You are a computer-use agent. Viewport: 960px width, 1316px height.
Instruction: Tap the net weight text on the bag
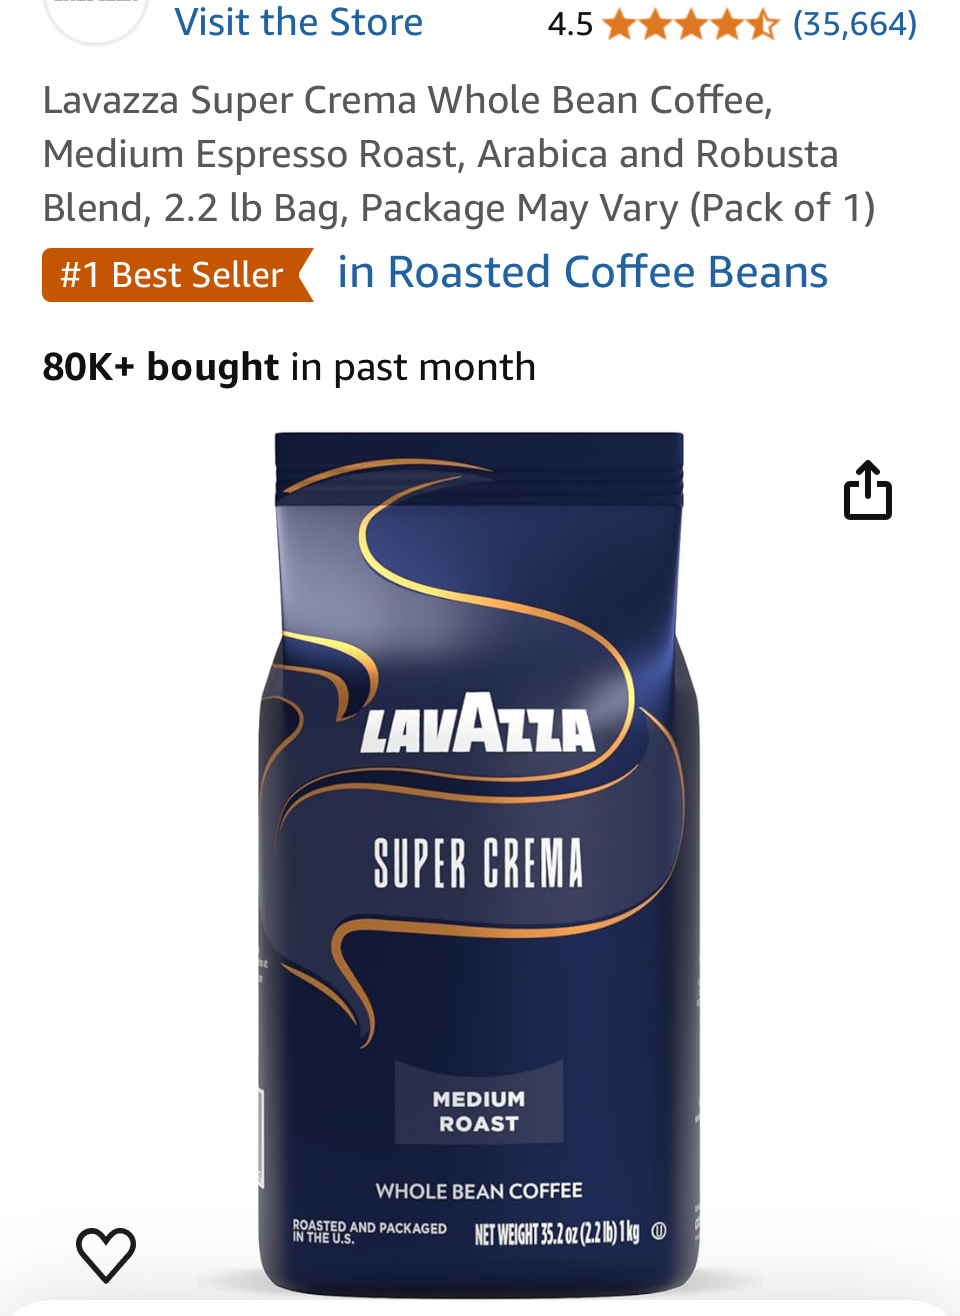[557, 1233]
